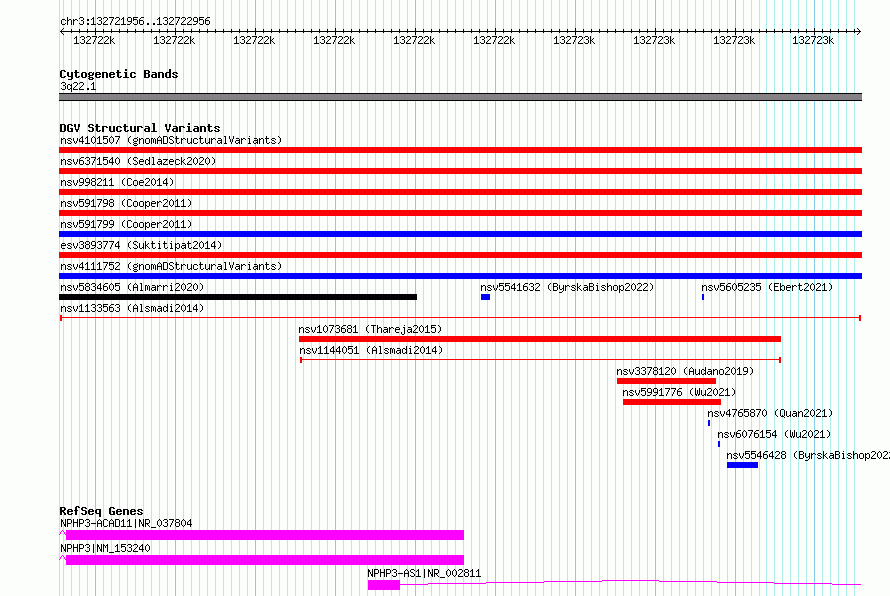Open variant nsv5546428 (ByrskaBishop2022) label
Image resolution: width=890 pixels, height=596 pixels.
click(x=808, y=455)
